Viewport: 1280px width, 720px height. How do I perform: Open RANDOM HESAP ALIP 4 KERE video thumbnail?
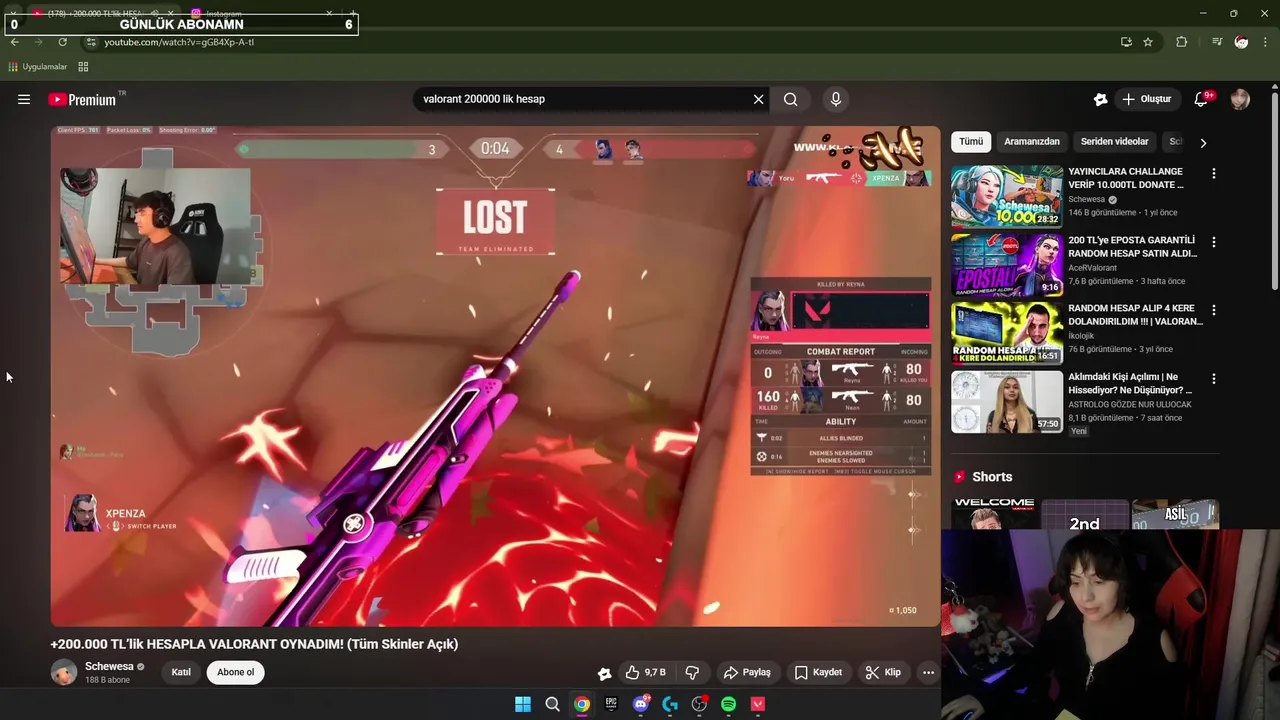1007,333
